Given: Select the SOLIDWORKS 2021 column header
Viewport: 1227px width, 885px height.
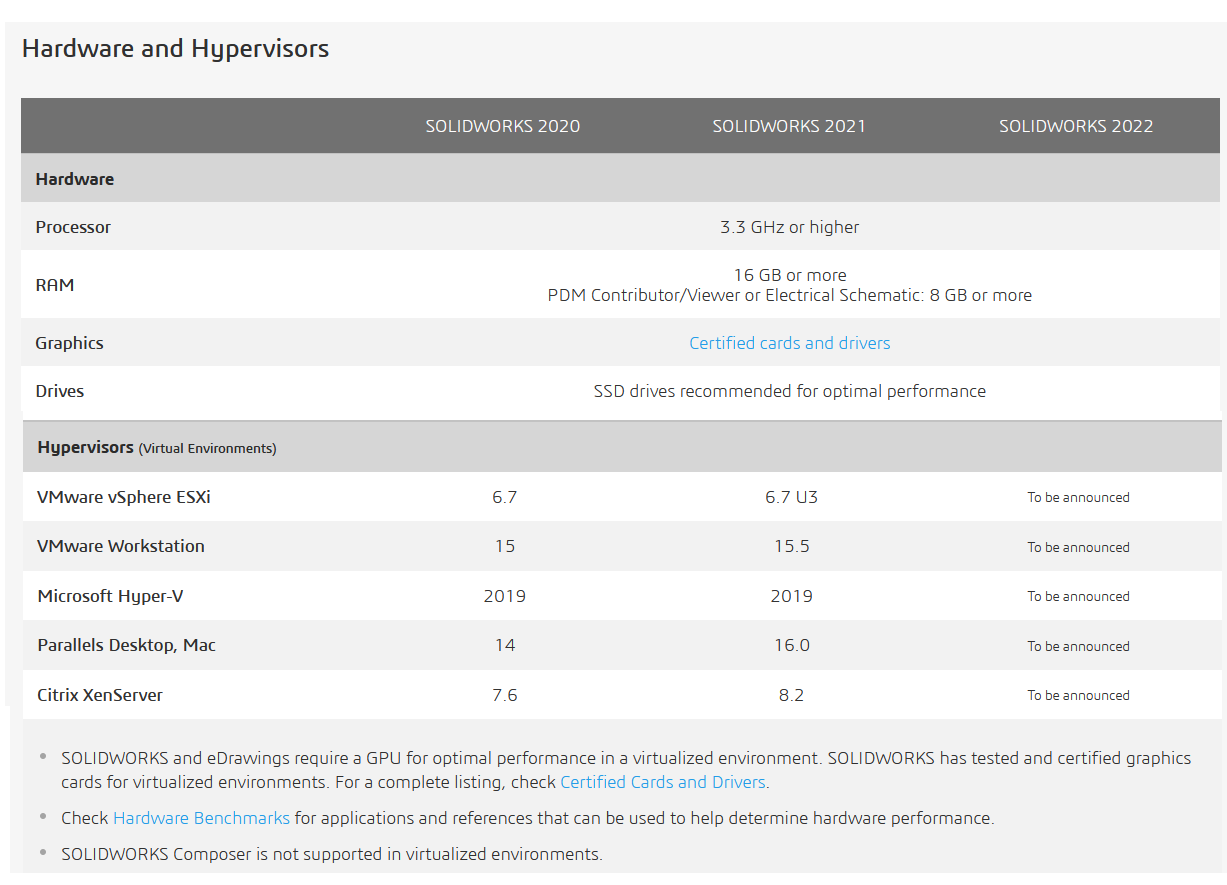Looking at the screenshot, I should pos(789,126).
